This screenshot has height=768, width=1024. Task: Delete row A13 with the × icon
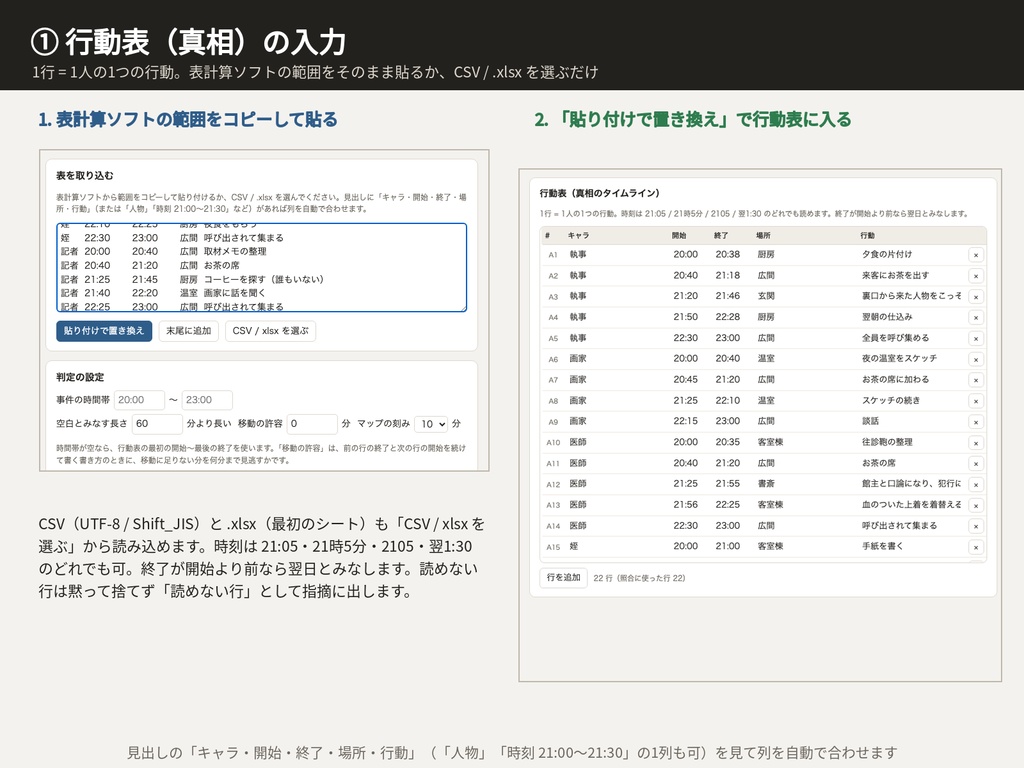(x=976, y=505)
